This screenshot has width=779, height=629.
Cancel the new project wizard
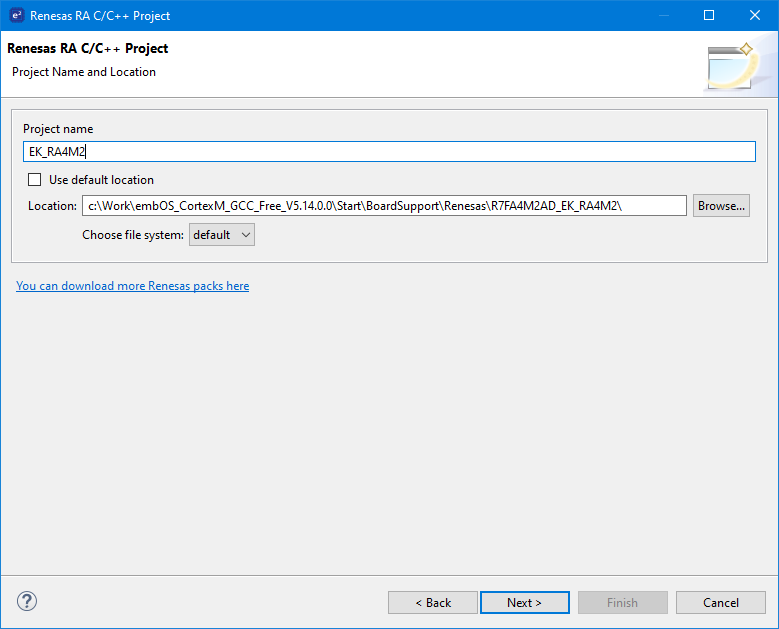[x=720, y=603]
